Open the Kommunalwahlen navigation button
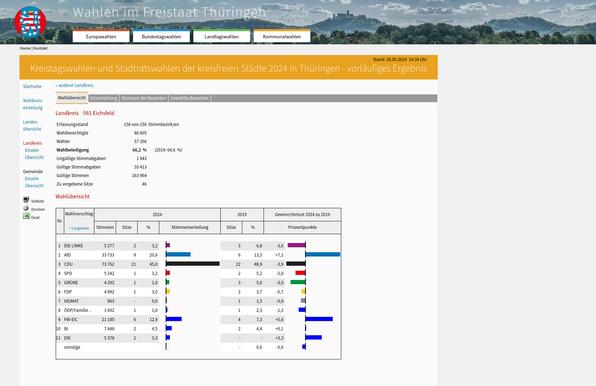 (x=282, y=36)
